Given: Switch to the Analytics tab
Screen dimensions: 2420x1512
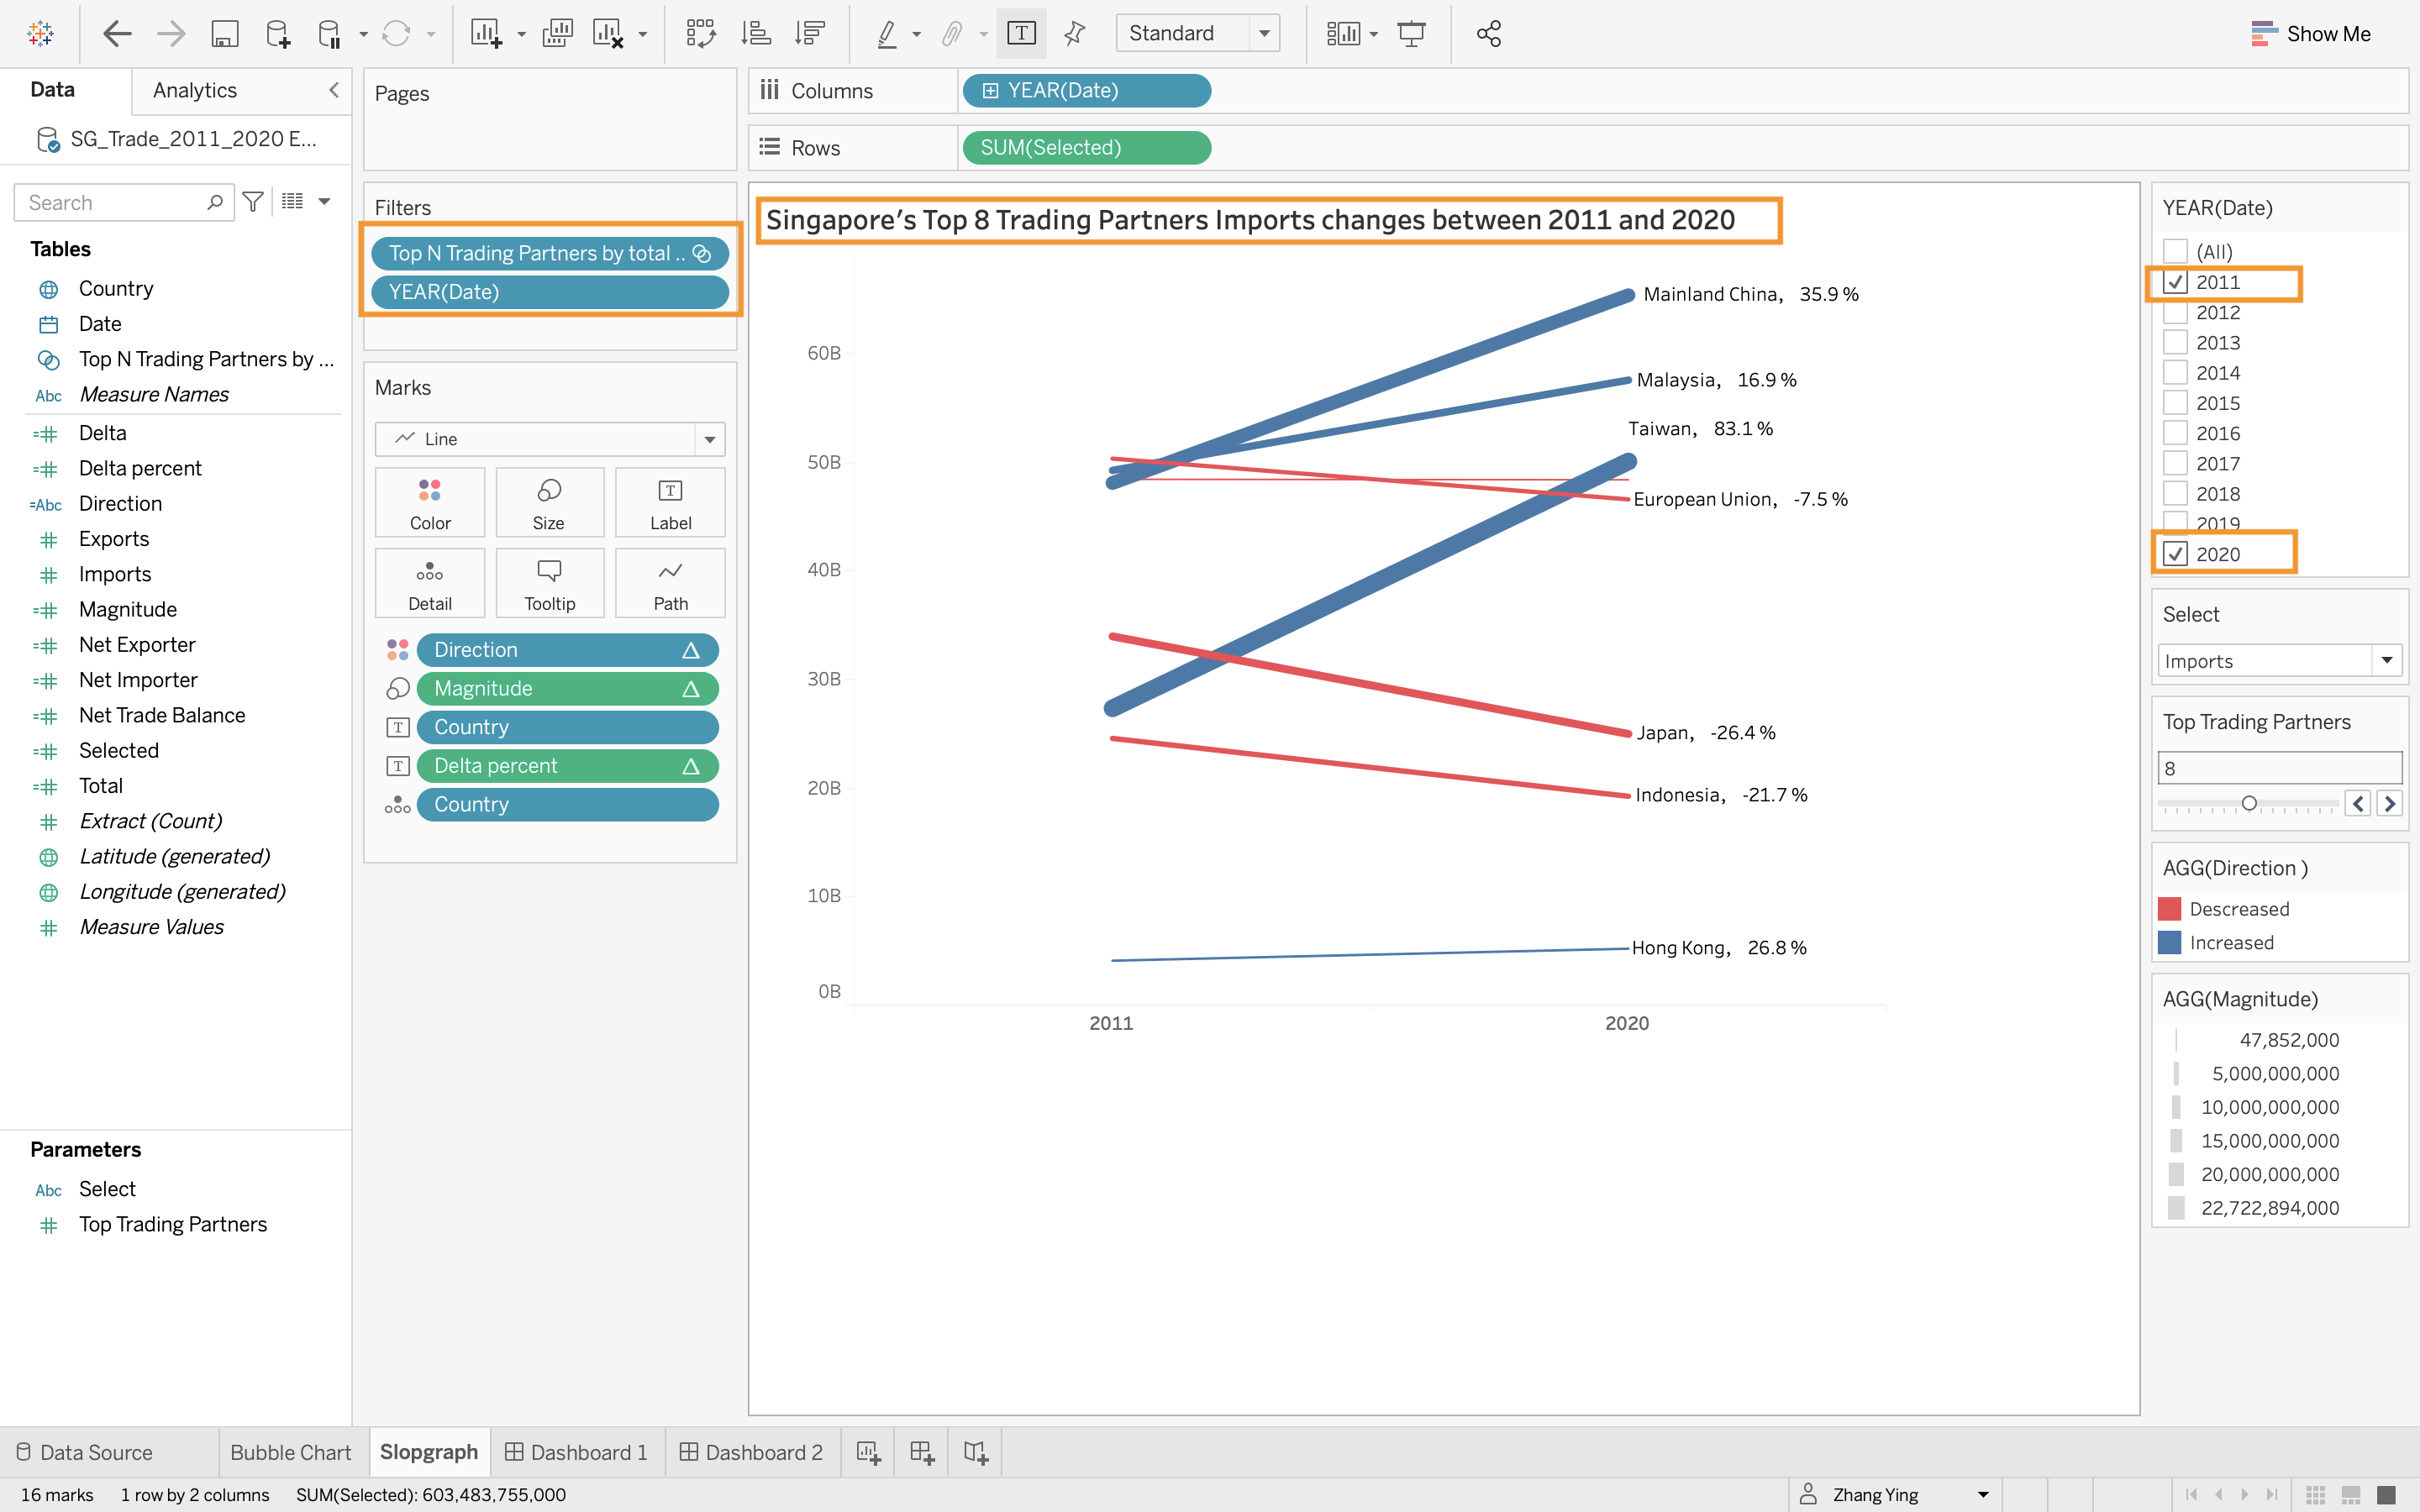Looking at the screenshot, I should (x=195, y=90).
